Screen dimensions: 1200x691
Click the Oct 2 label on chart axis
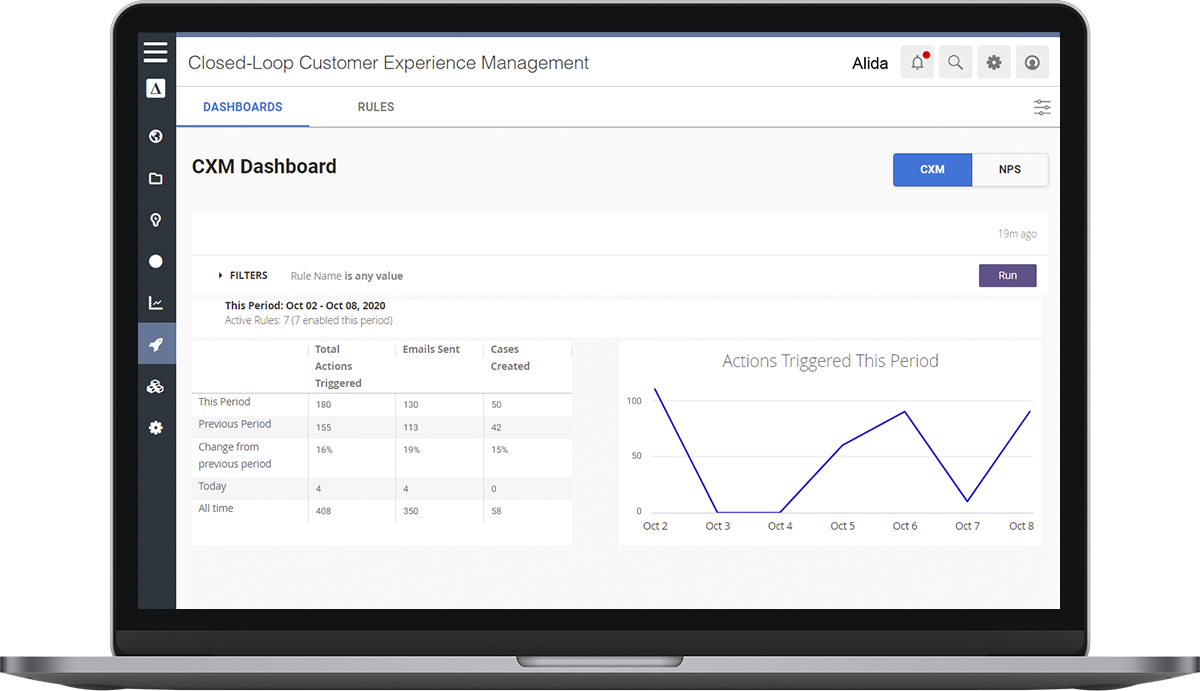655,526
